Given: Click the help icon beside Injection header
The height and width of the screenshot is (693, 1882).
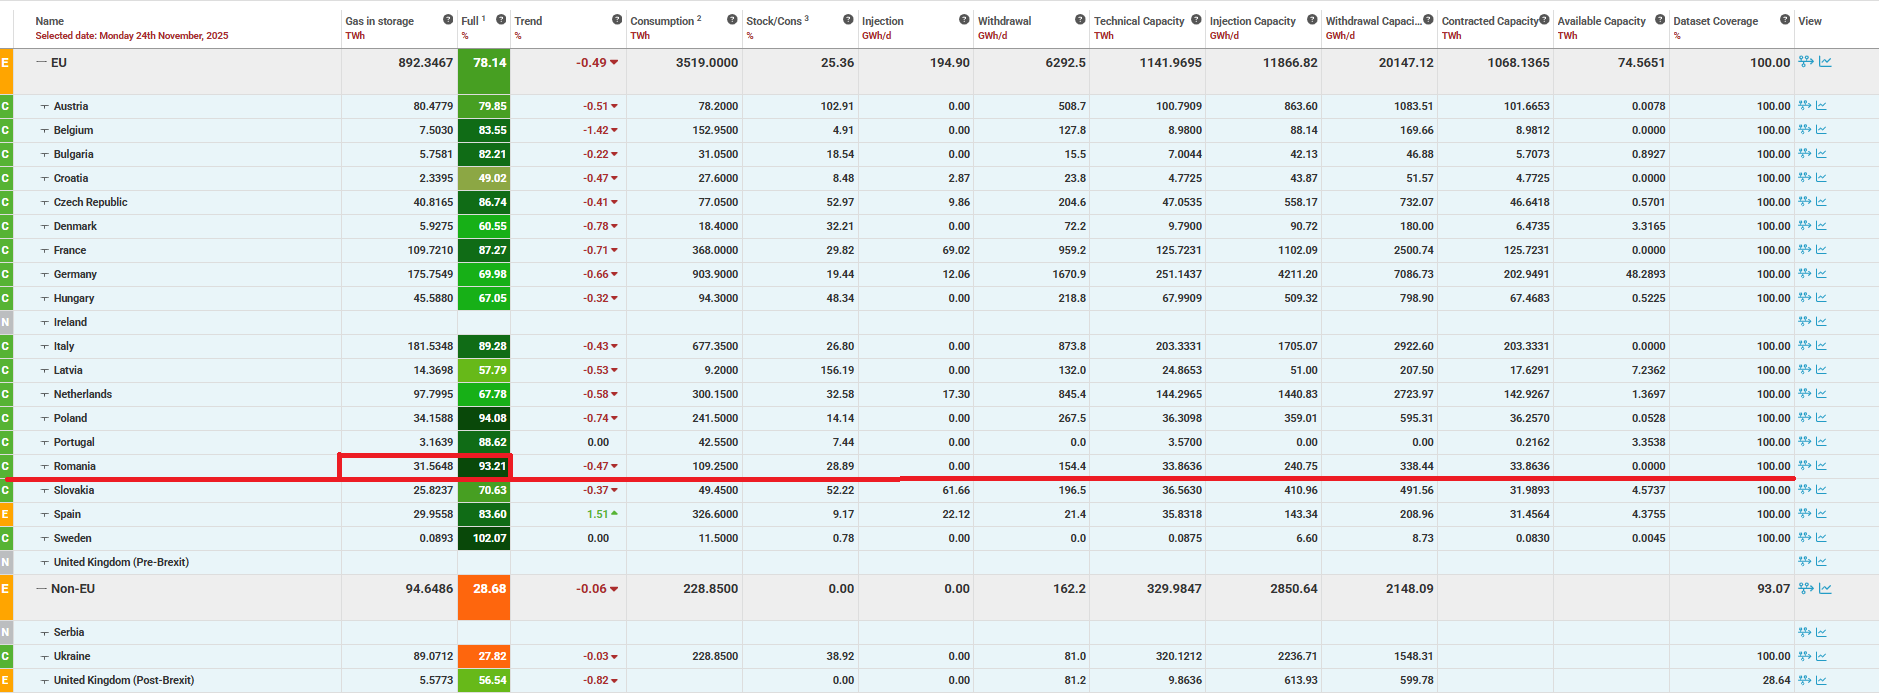Looking at the screenshot, I should 964,20.
